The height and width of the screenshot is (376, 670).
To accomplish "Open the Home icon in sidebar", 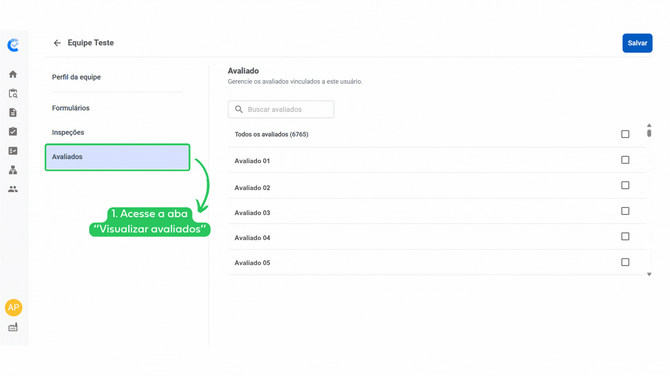I will [x=13, y=74].
